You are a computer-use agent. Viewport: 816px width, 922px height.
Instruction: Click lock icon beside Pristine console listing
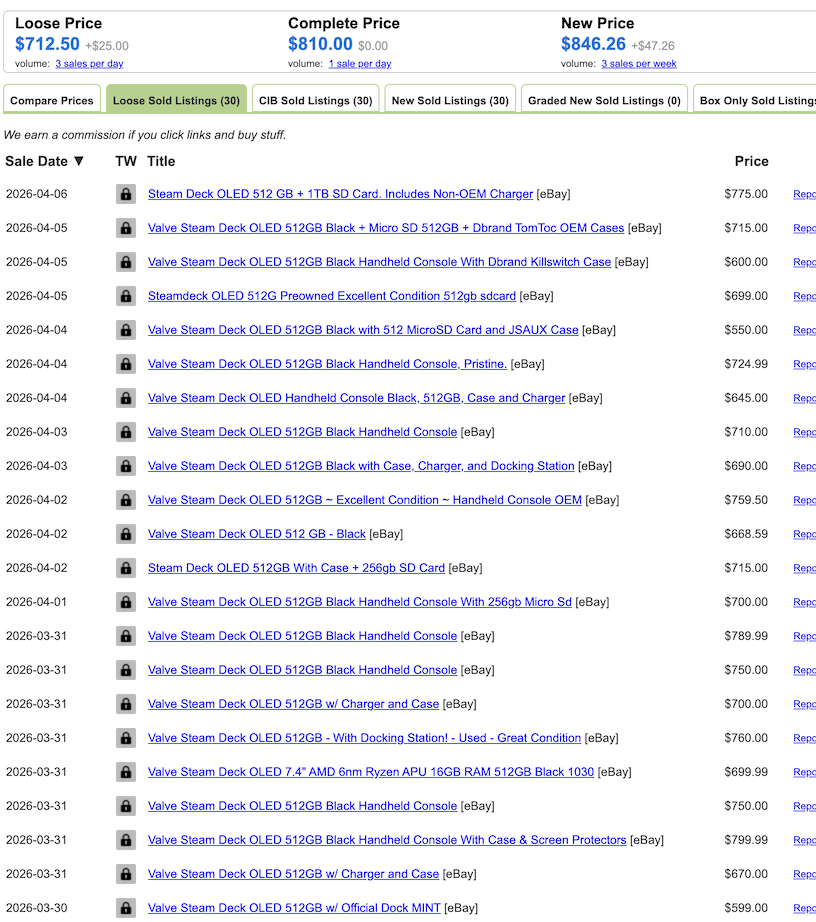click(126, 364)
